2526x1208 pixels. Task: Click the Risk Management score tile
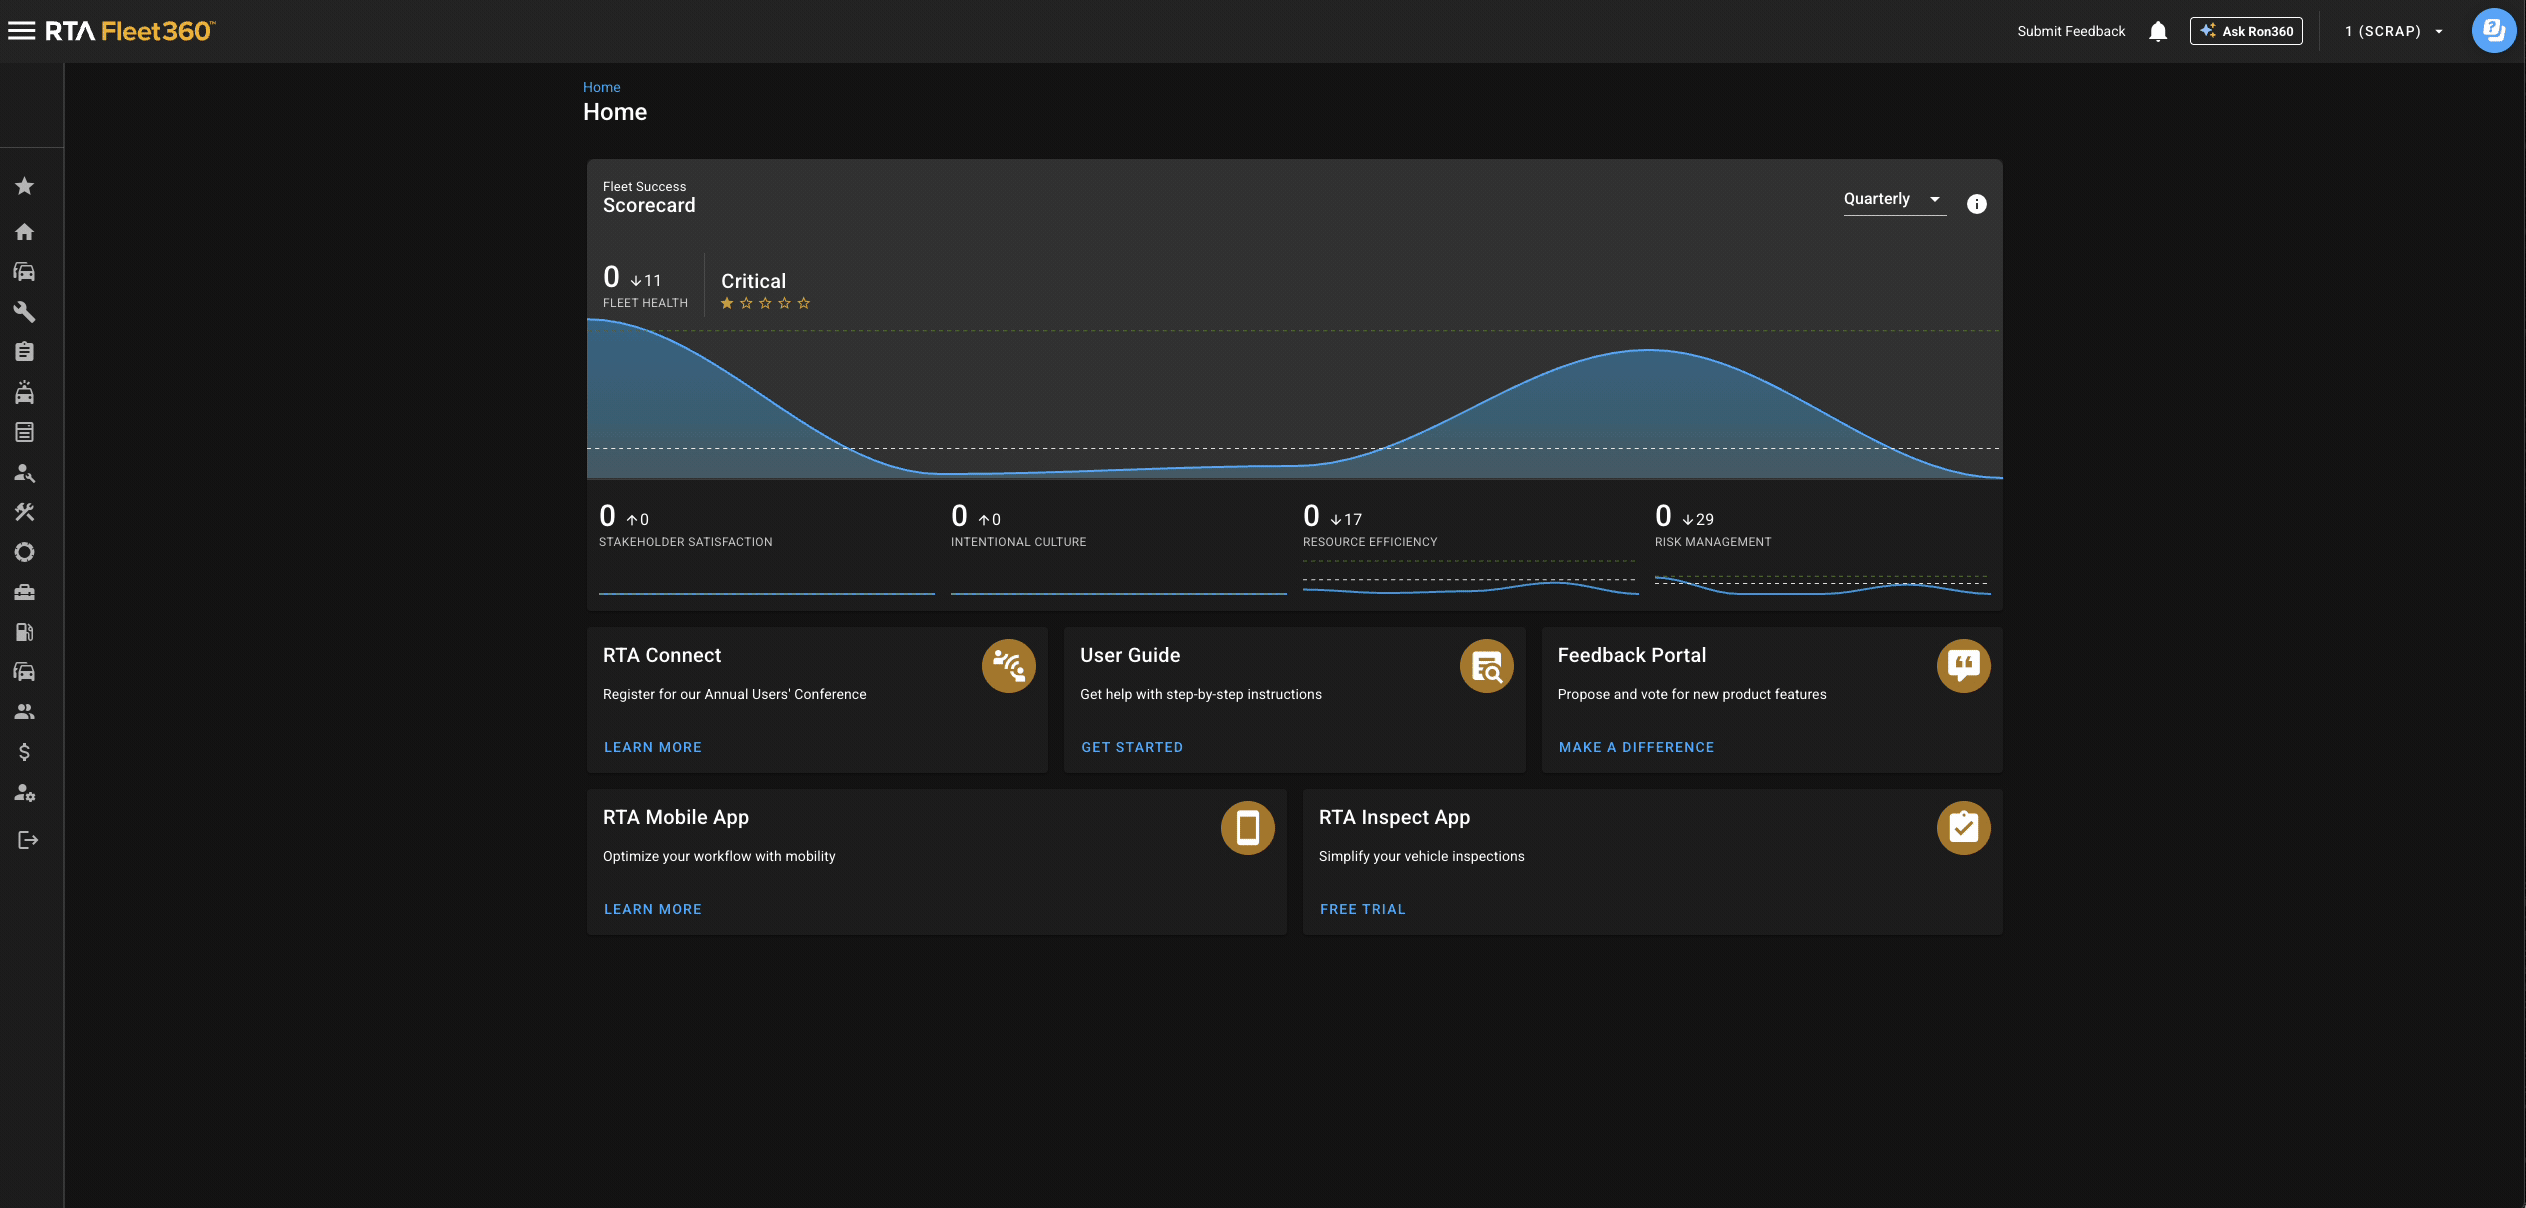1823,547
